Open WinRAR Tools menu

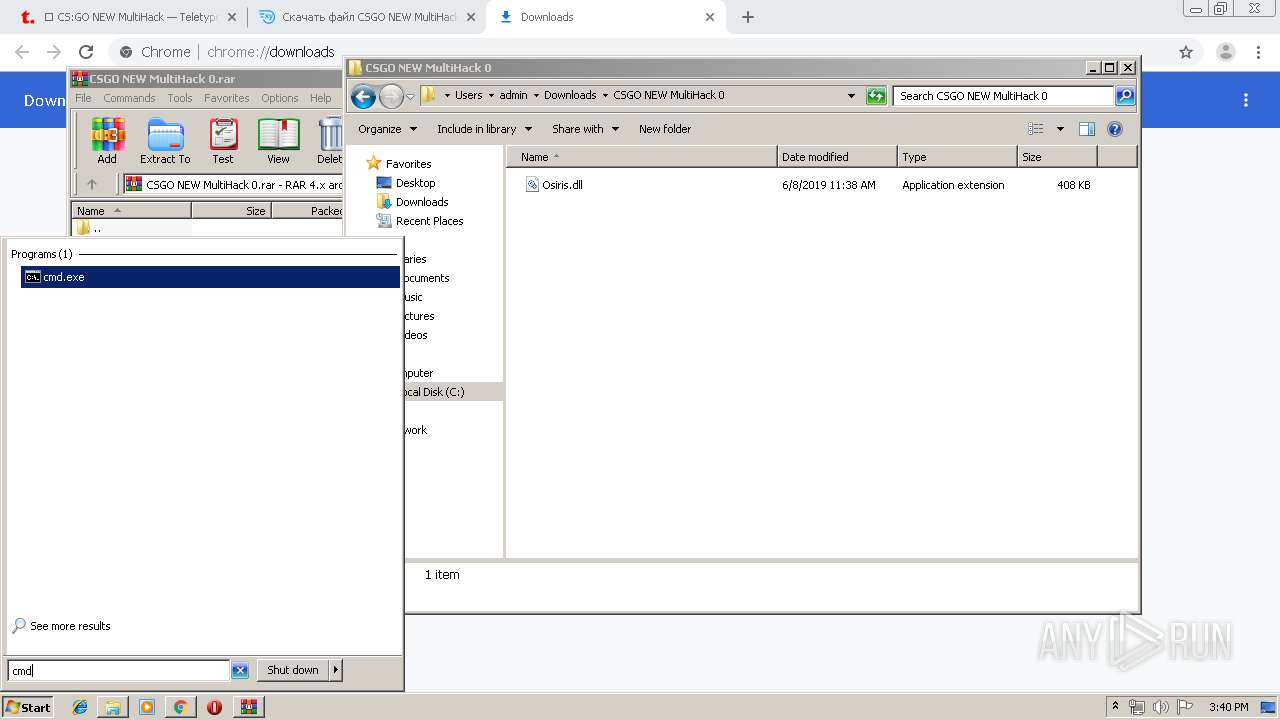180,98
